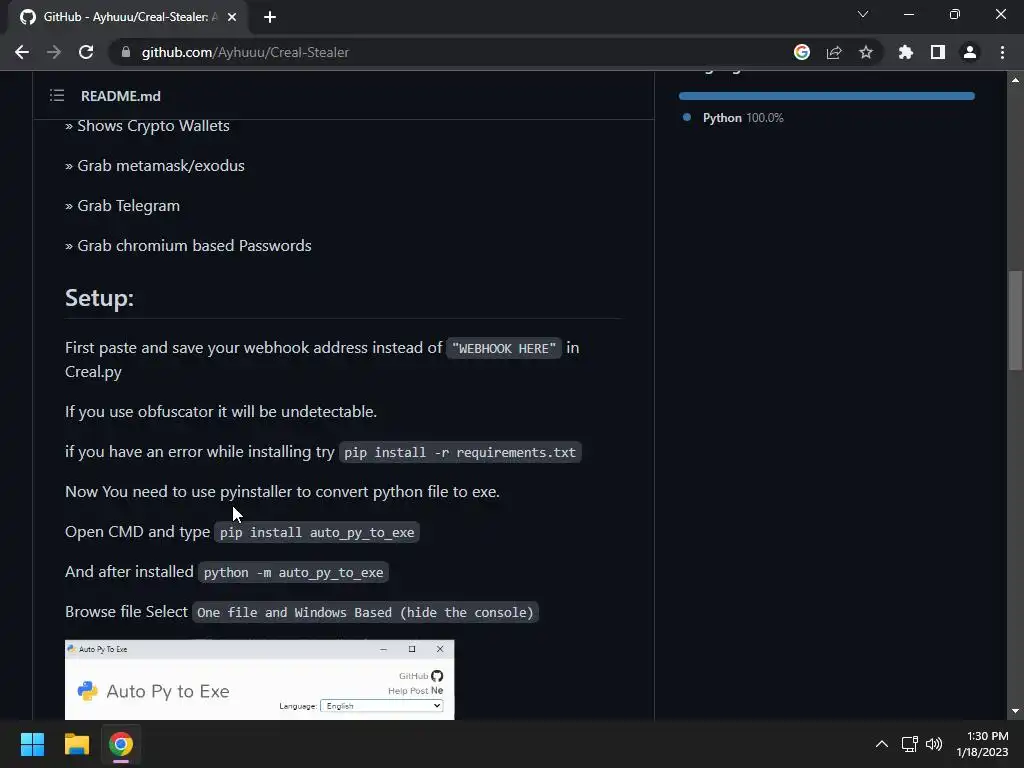Click the share page icon
Image resolution: width=1024 pixels, height=768 pixels.
click(834, 52)
